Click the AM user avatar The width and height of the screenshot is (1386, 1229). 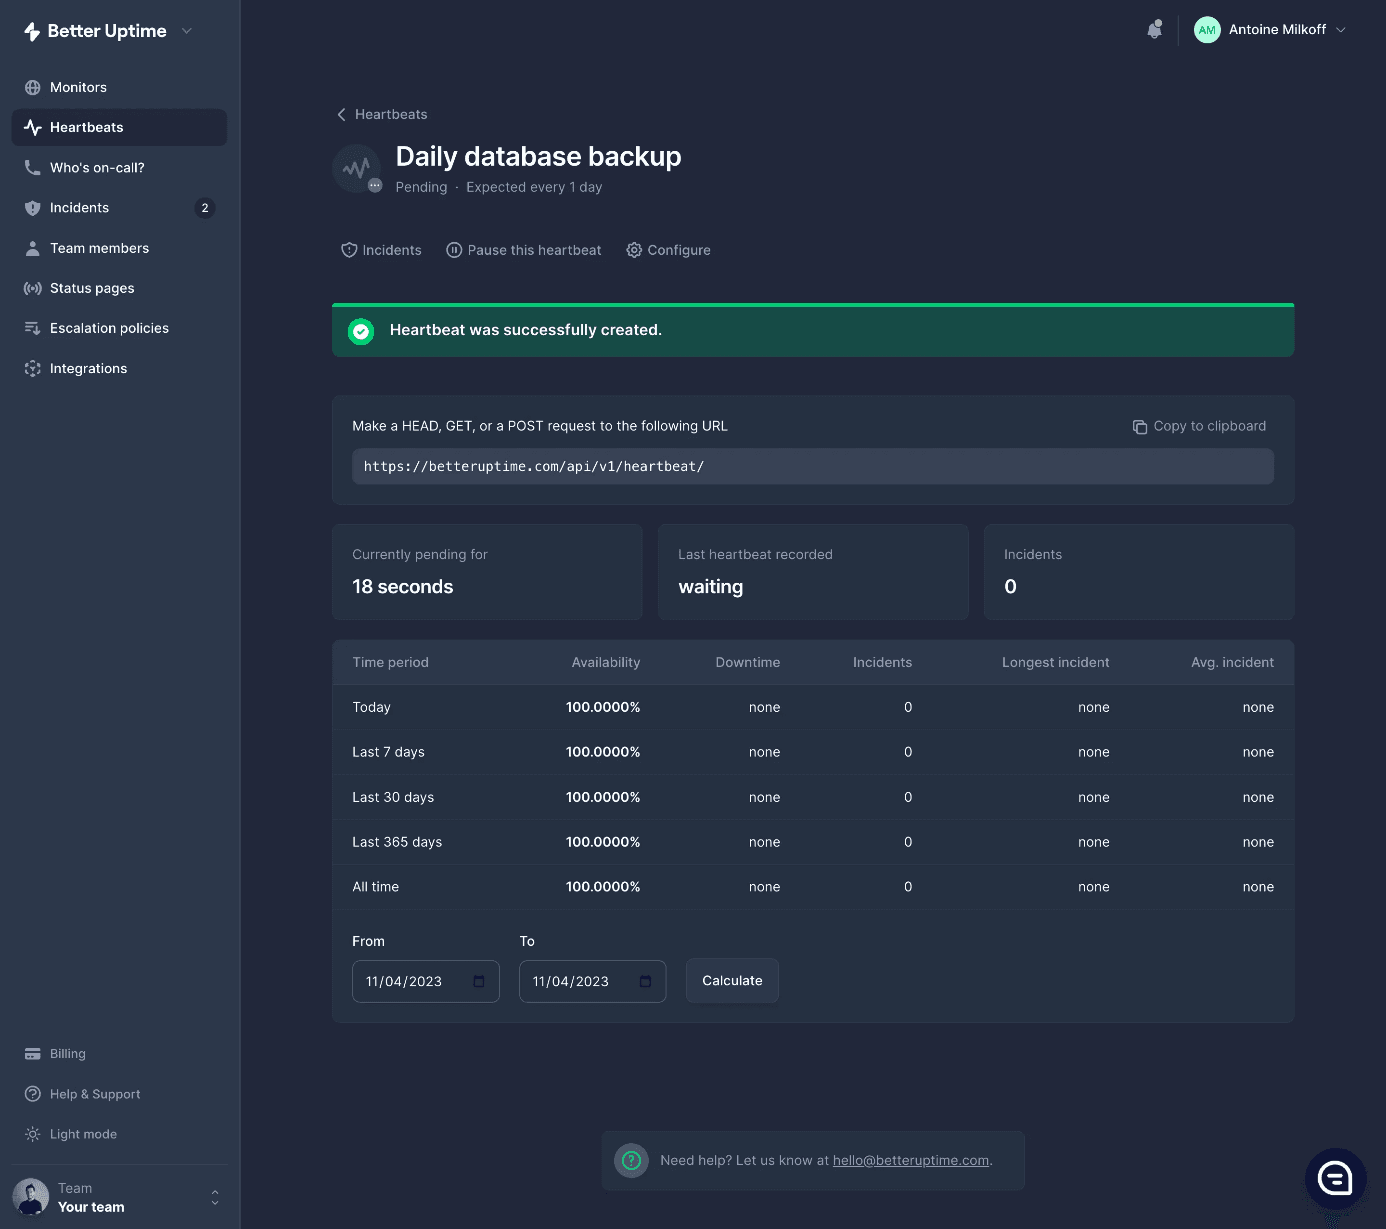[1207, 30]
